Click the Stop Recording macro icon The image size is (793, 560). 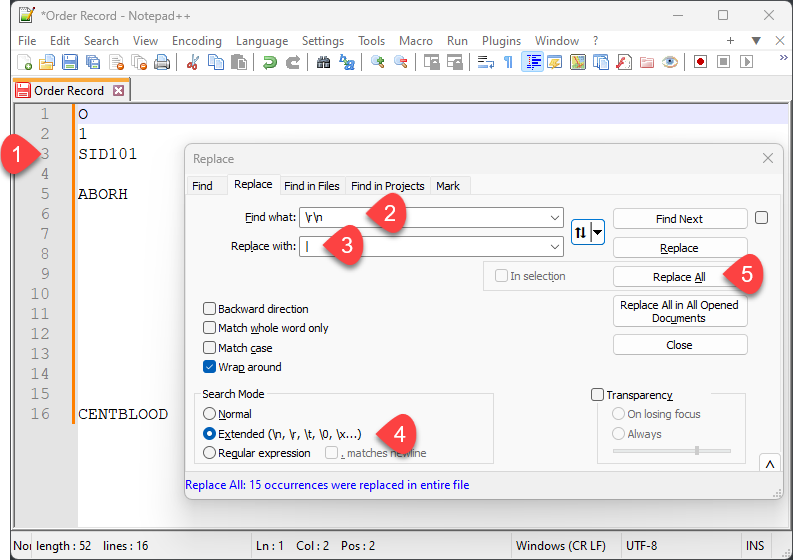pos(724,62)
